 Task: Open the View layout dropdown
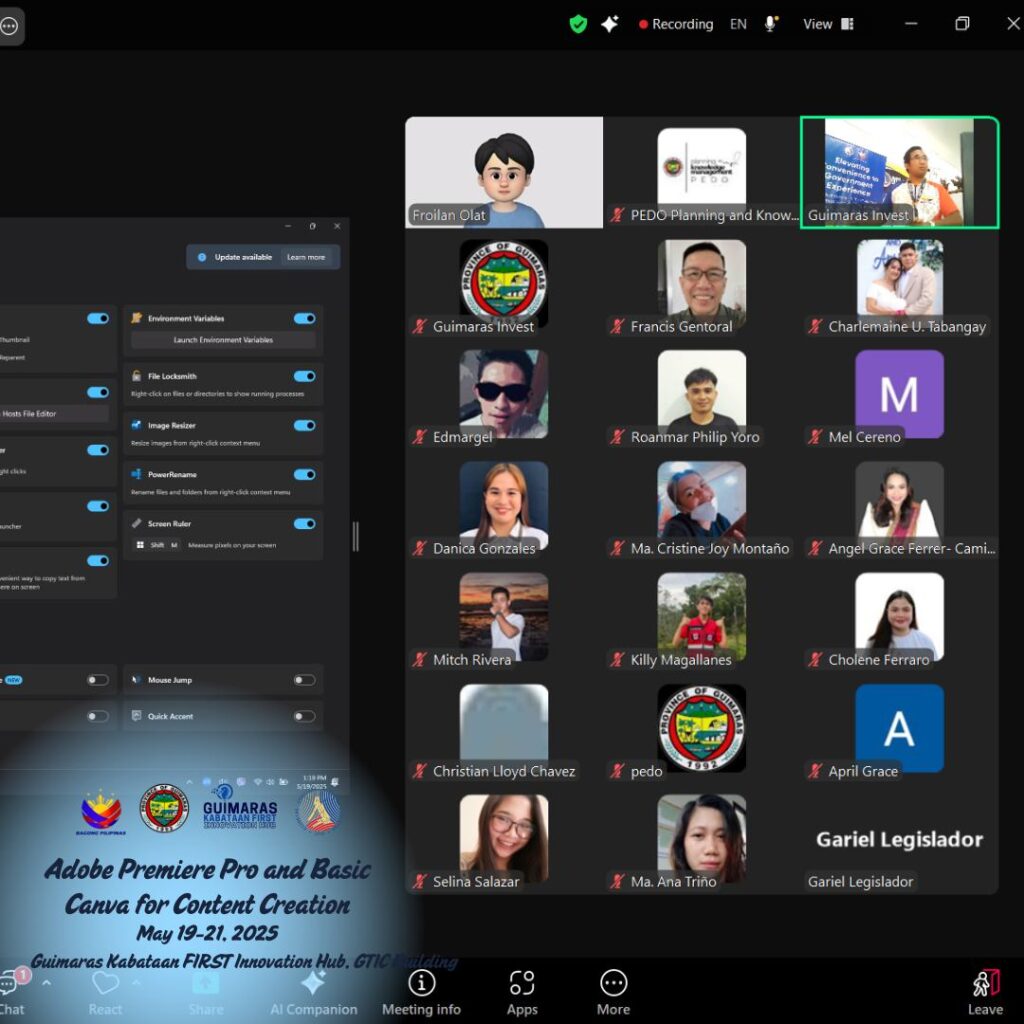828,24
